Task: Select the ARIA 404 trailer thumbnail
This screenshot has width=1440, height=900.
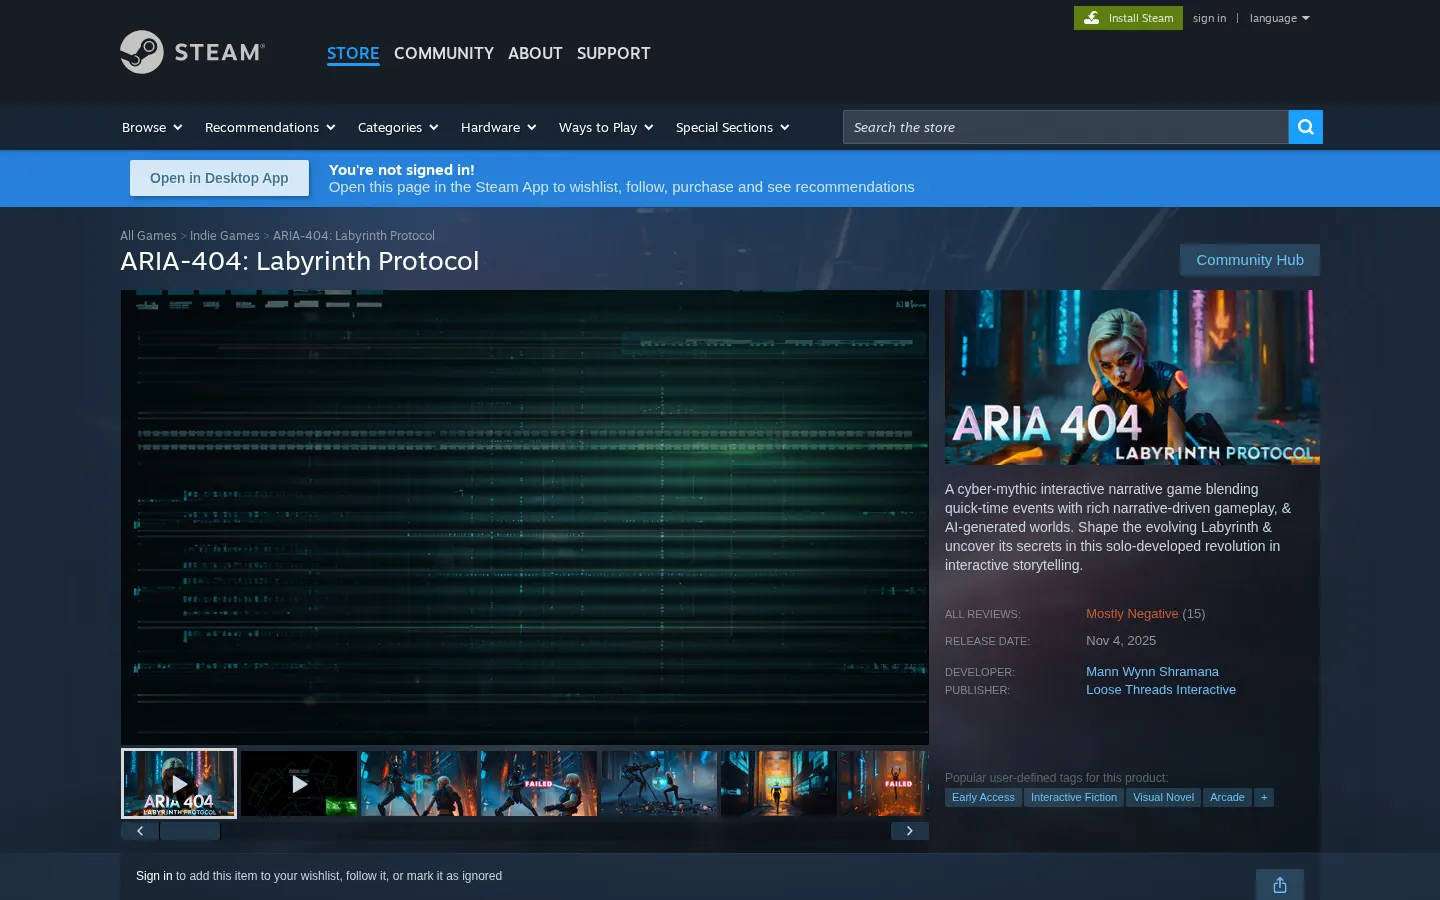Action: (x=179, y=783)
